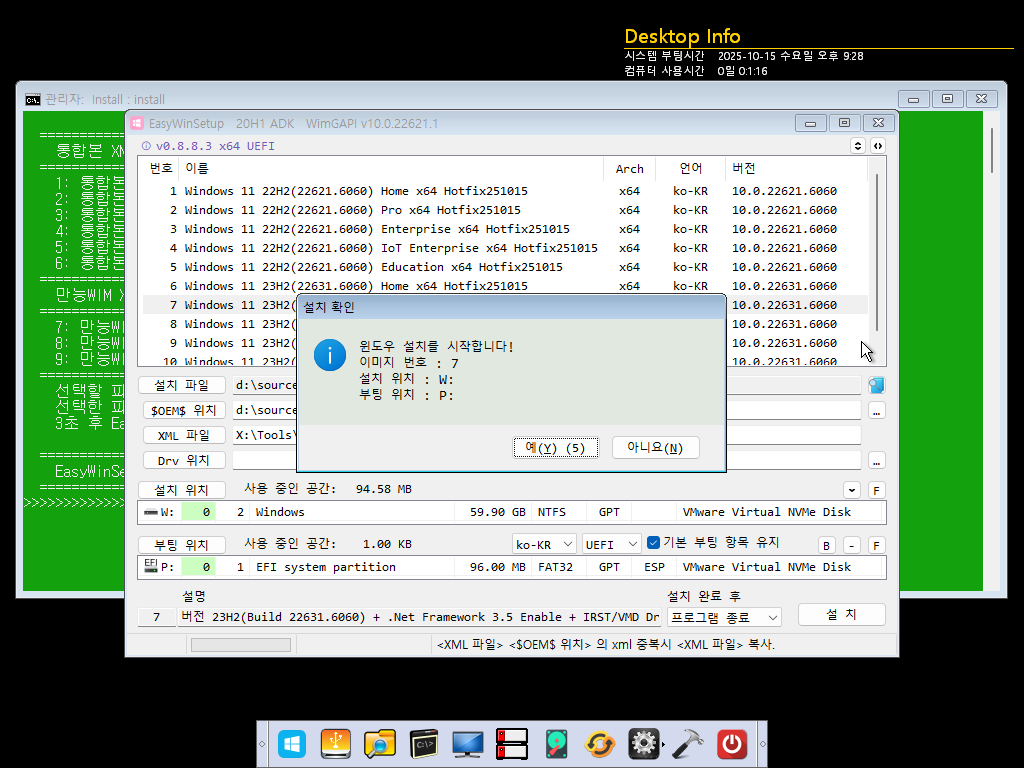Click the red power icon in the dock
Image resolution: width=1024 pixels, height=768 pixels.
[731, 744]
